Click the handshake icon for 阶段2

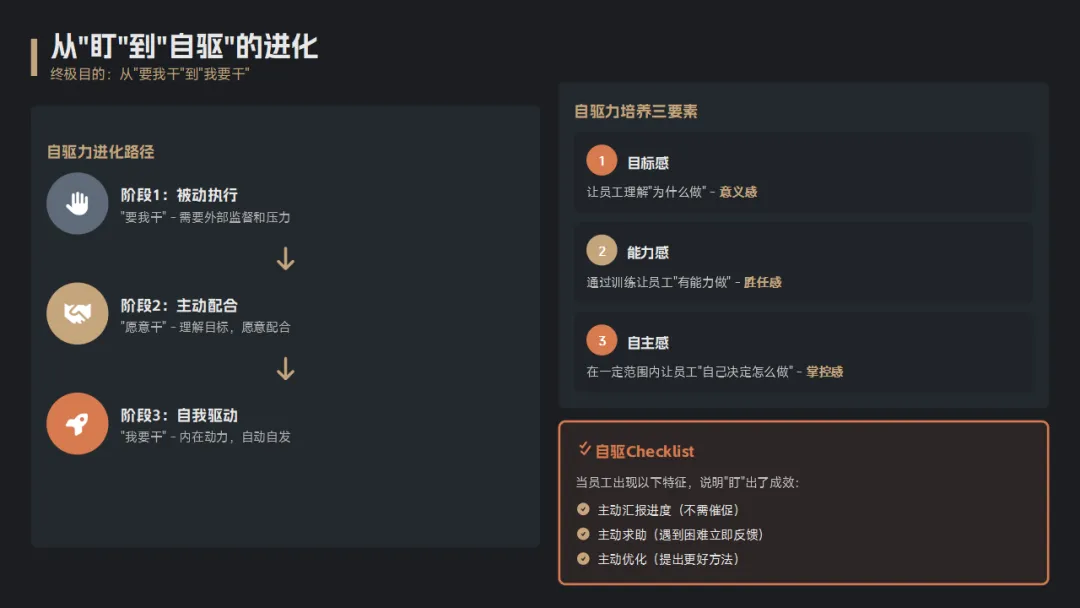[77, 314]
